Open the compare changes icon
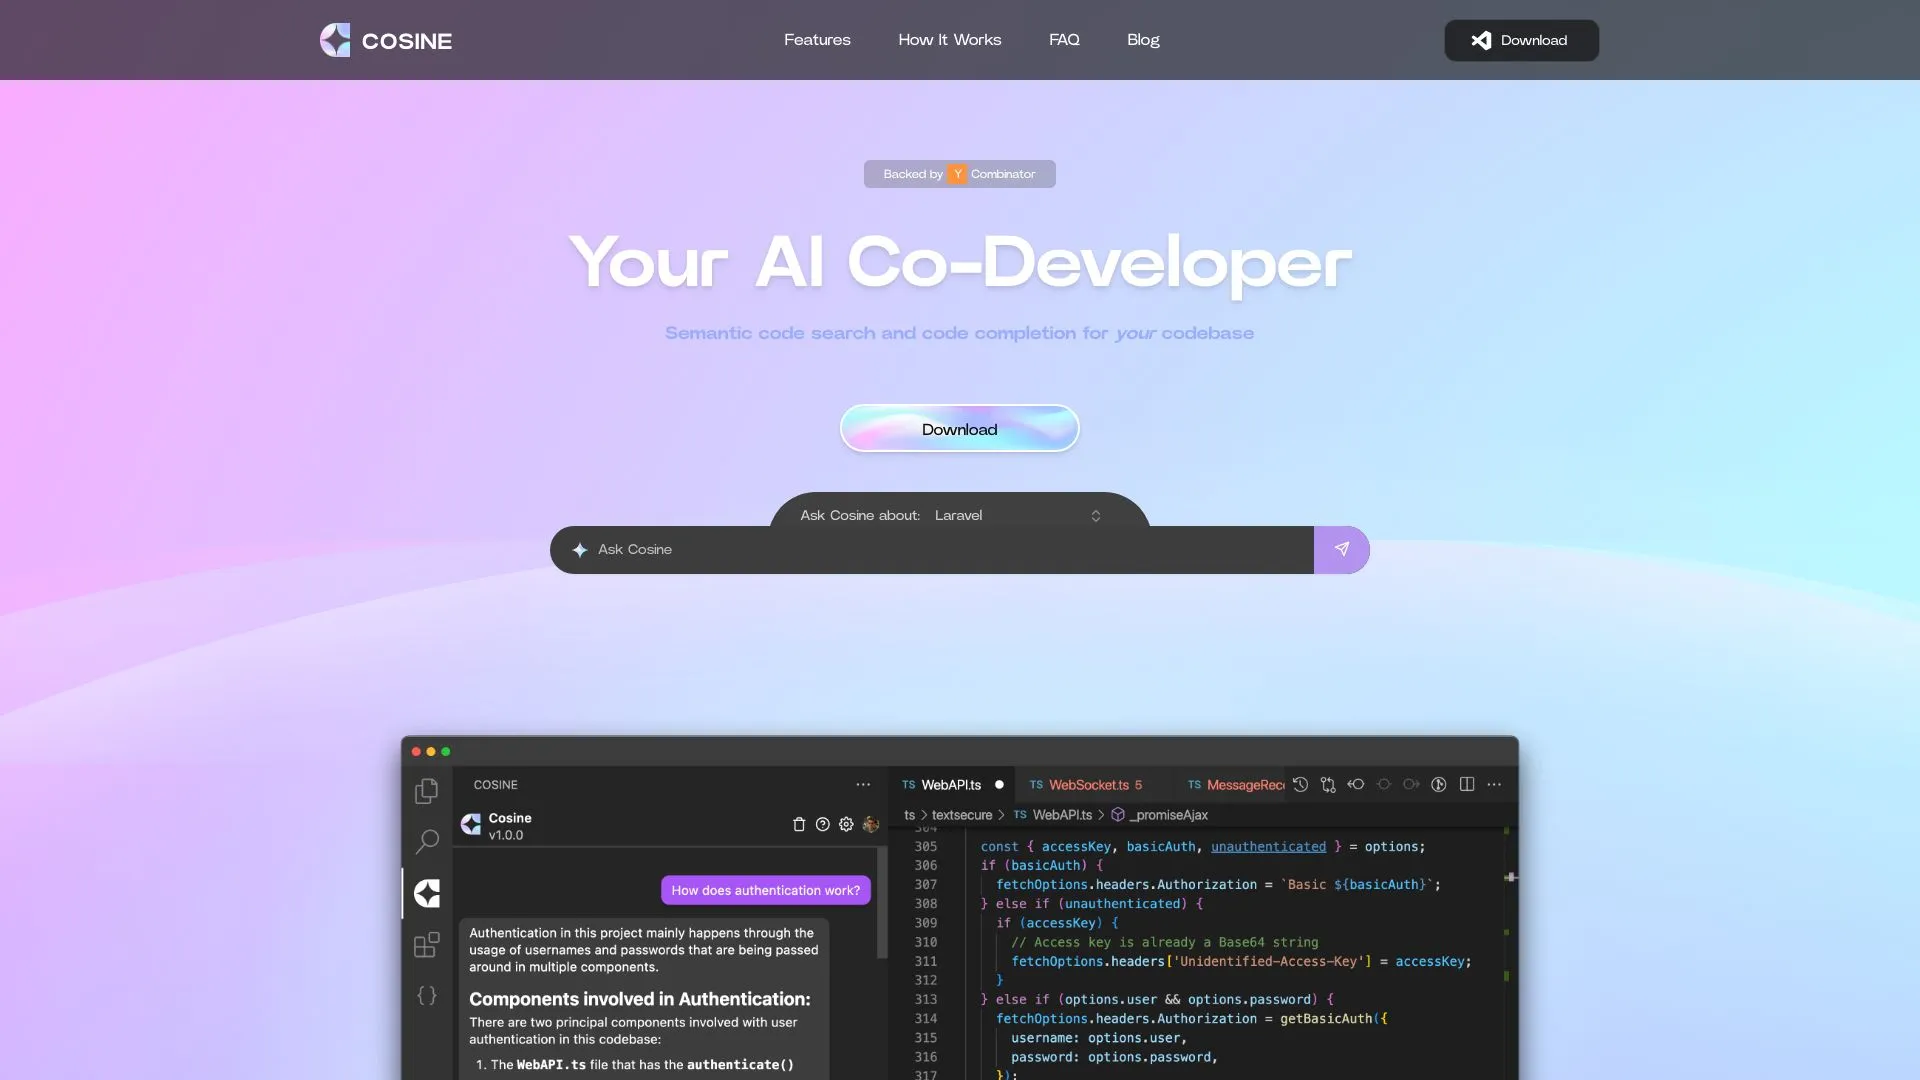The image size is (1920, 1080). pyautogui.click(x=1327, y=785)
